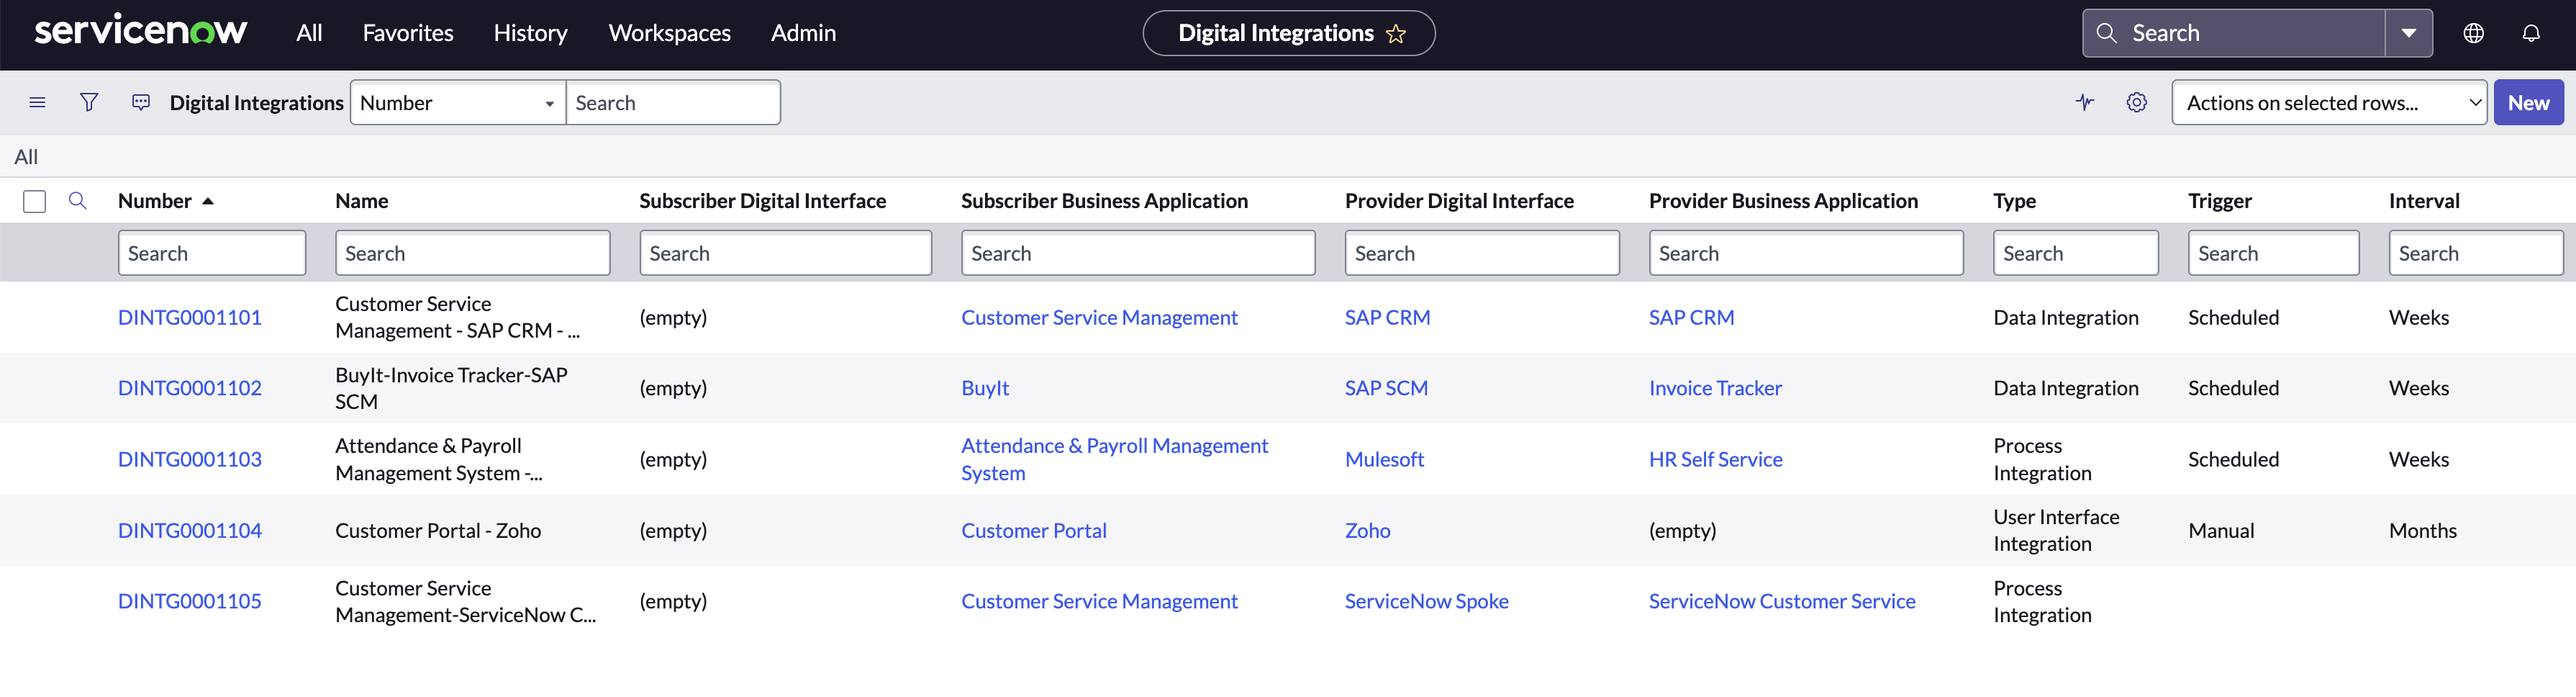
Task: Toggle the response time pulse icon
Action: tap(2085, 102)
